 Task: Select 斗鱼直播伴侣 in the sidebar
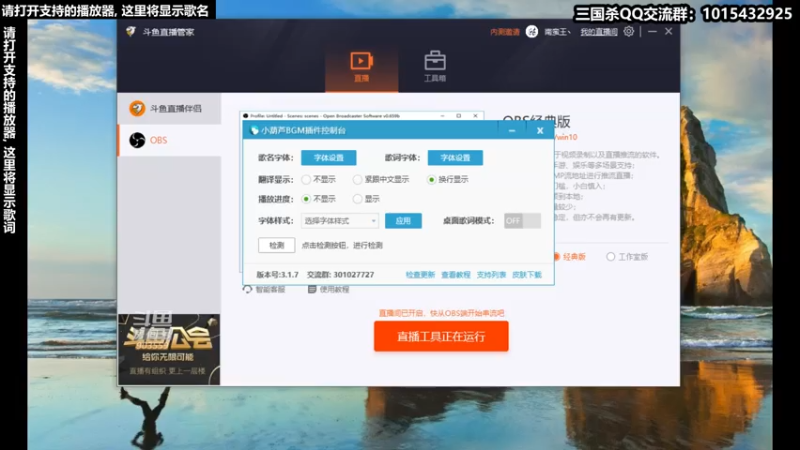pos(169,109)
